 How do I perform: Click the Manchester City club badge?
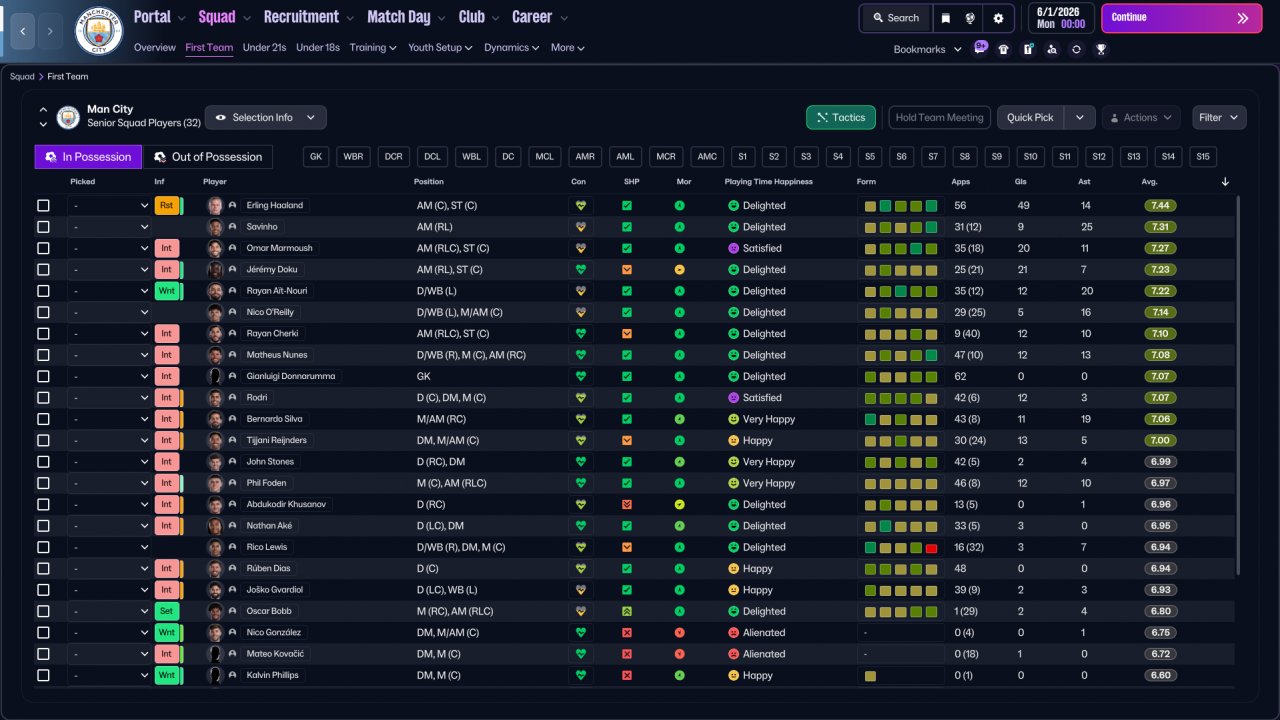pos(99,31)
